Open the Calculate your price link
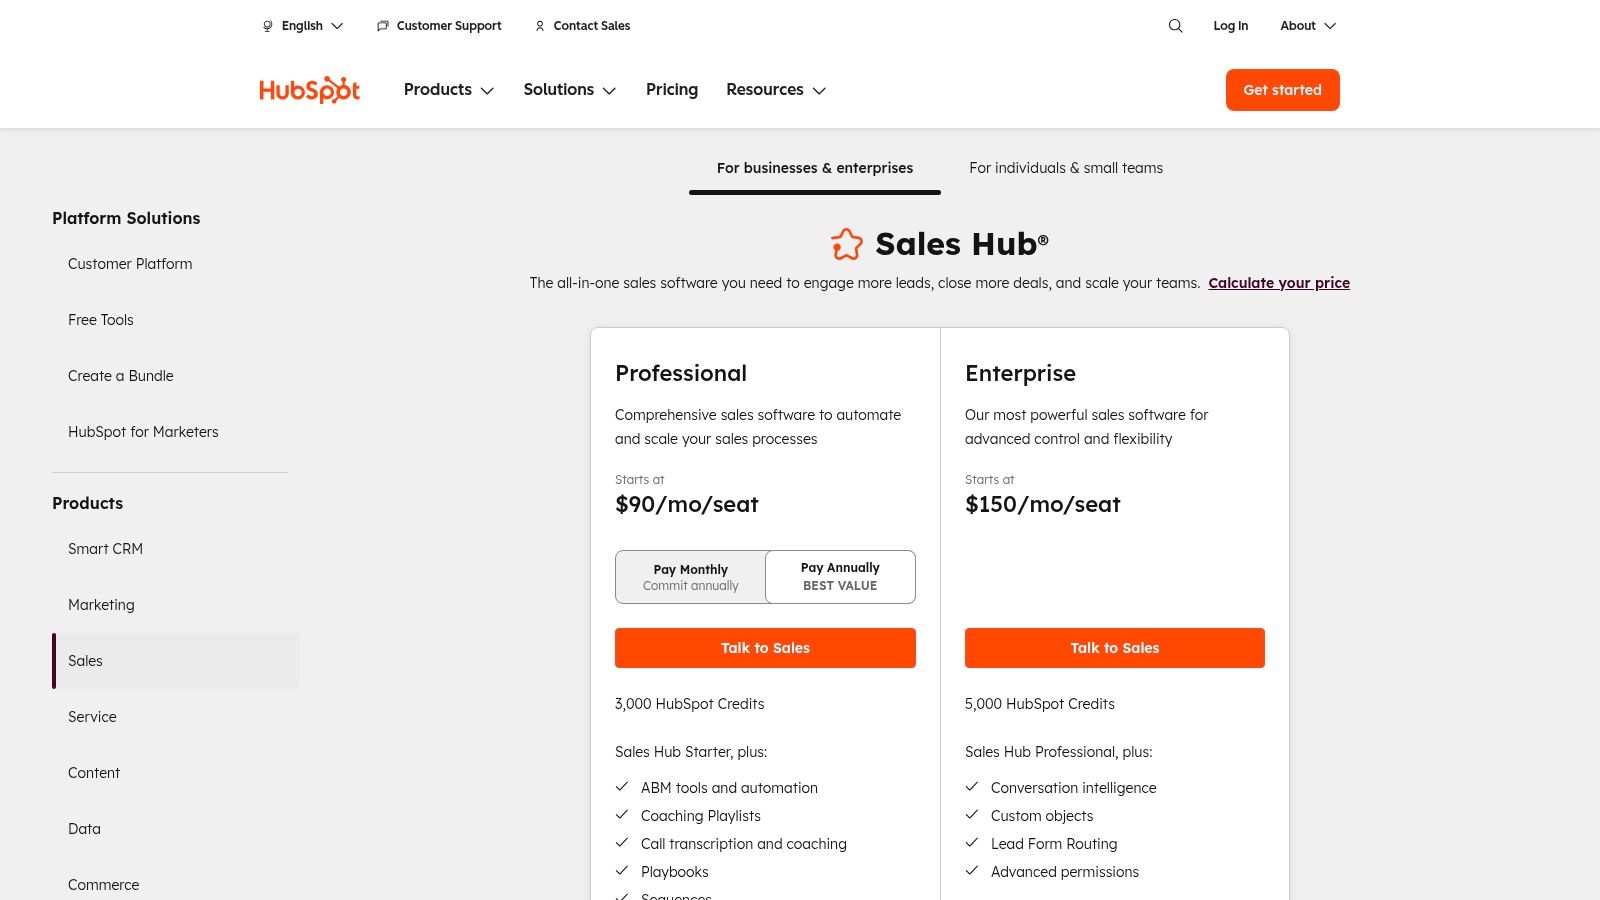 click(x=1278, y=283)
